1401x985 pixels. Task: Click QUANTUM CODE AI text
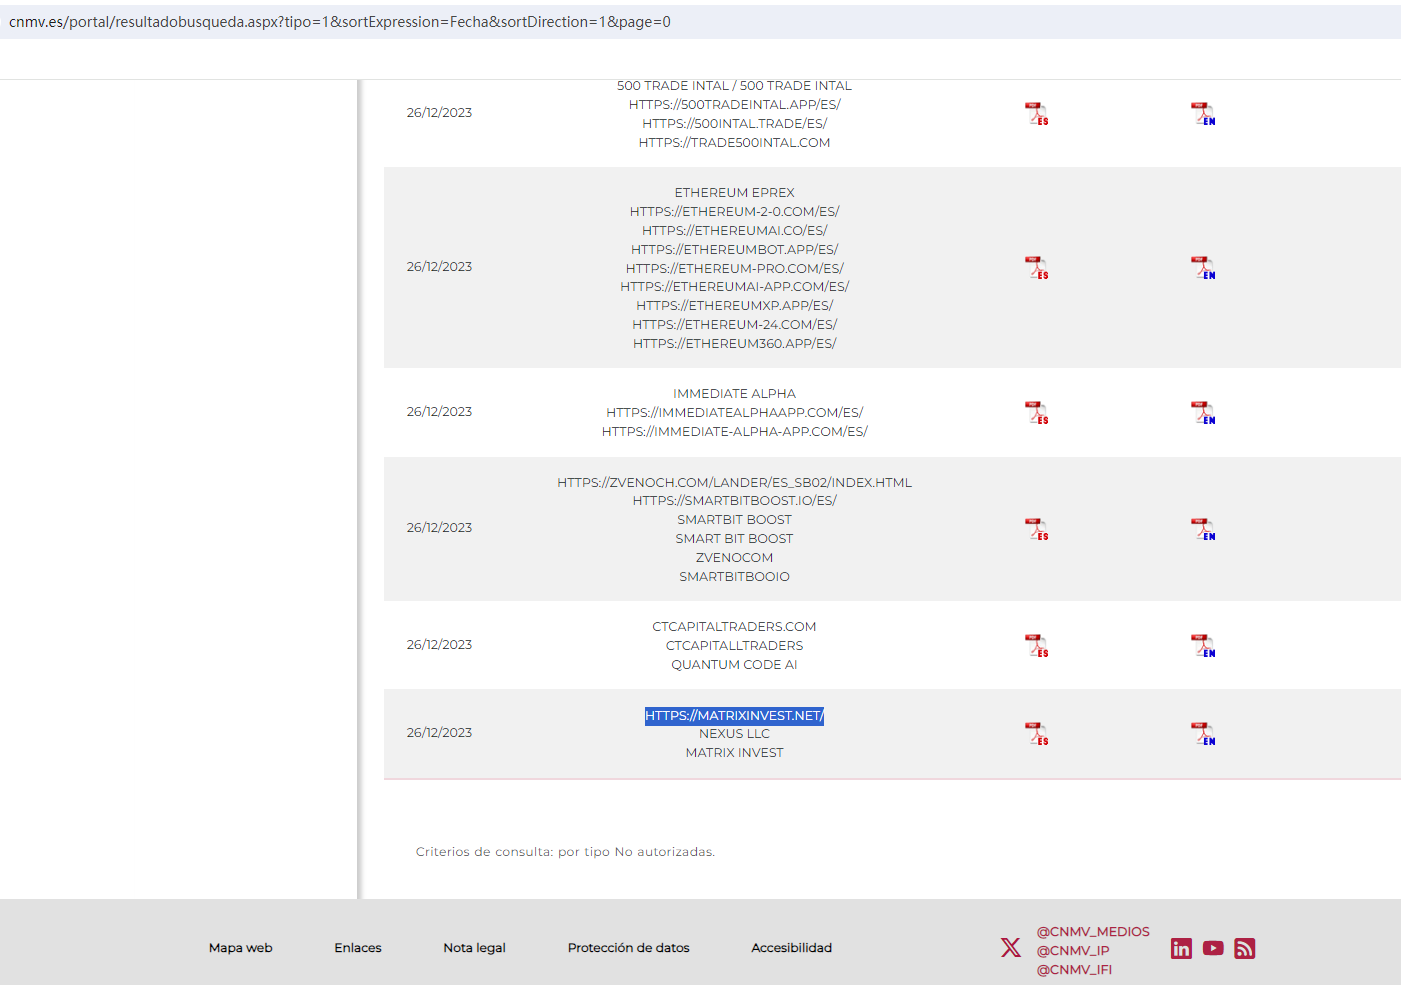point(734,665)
